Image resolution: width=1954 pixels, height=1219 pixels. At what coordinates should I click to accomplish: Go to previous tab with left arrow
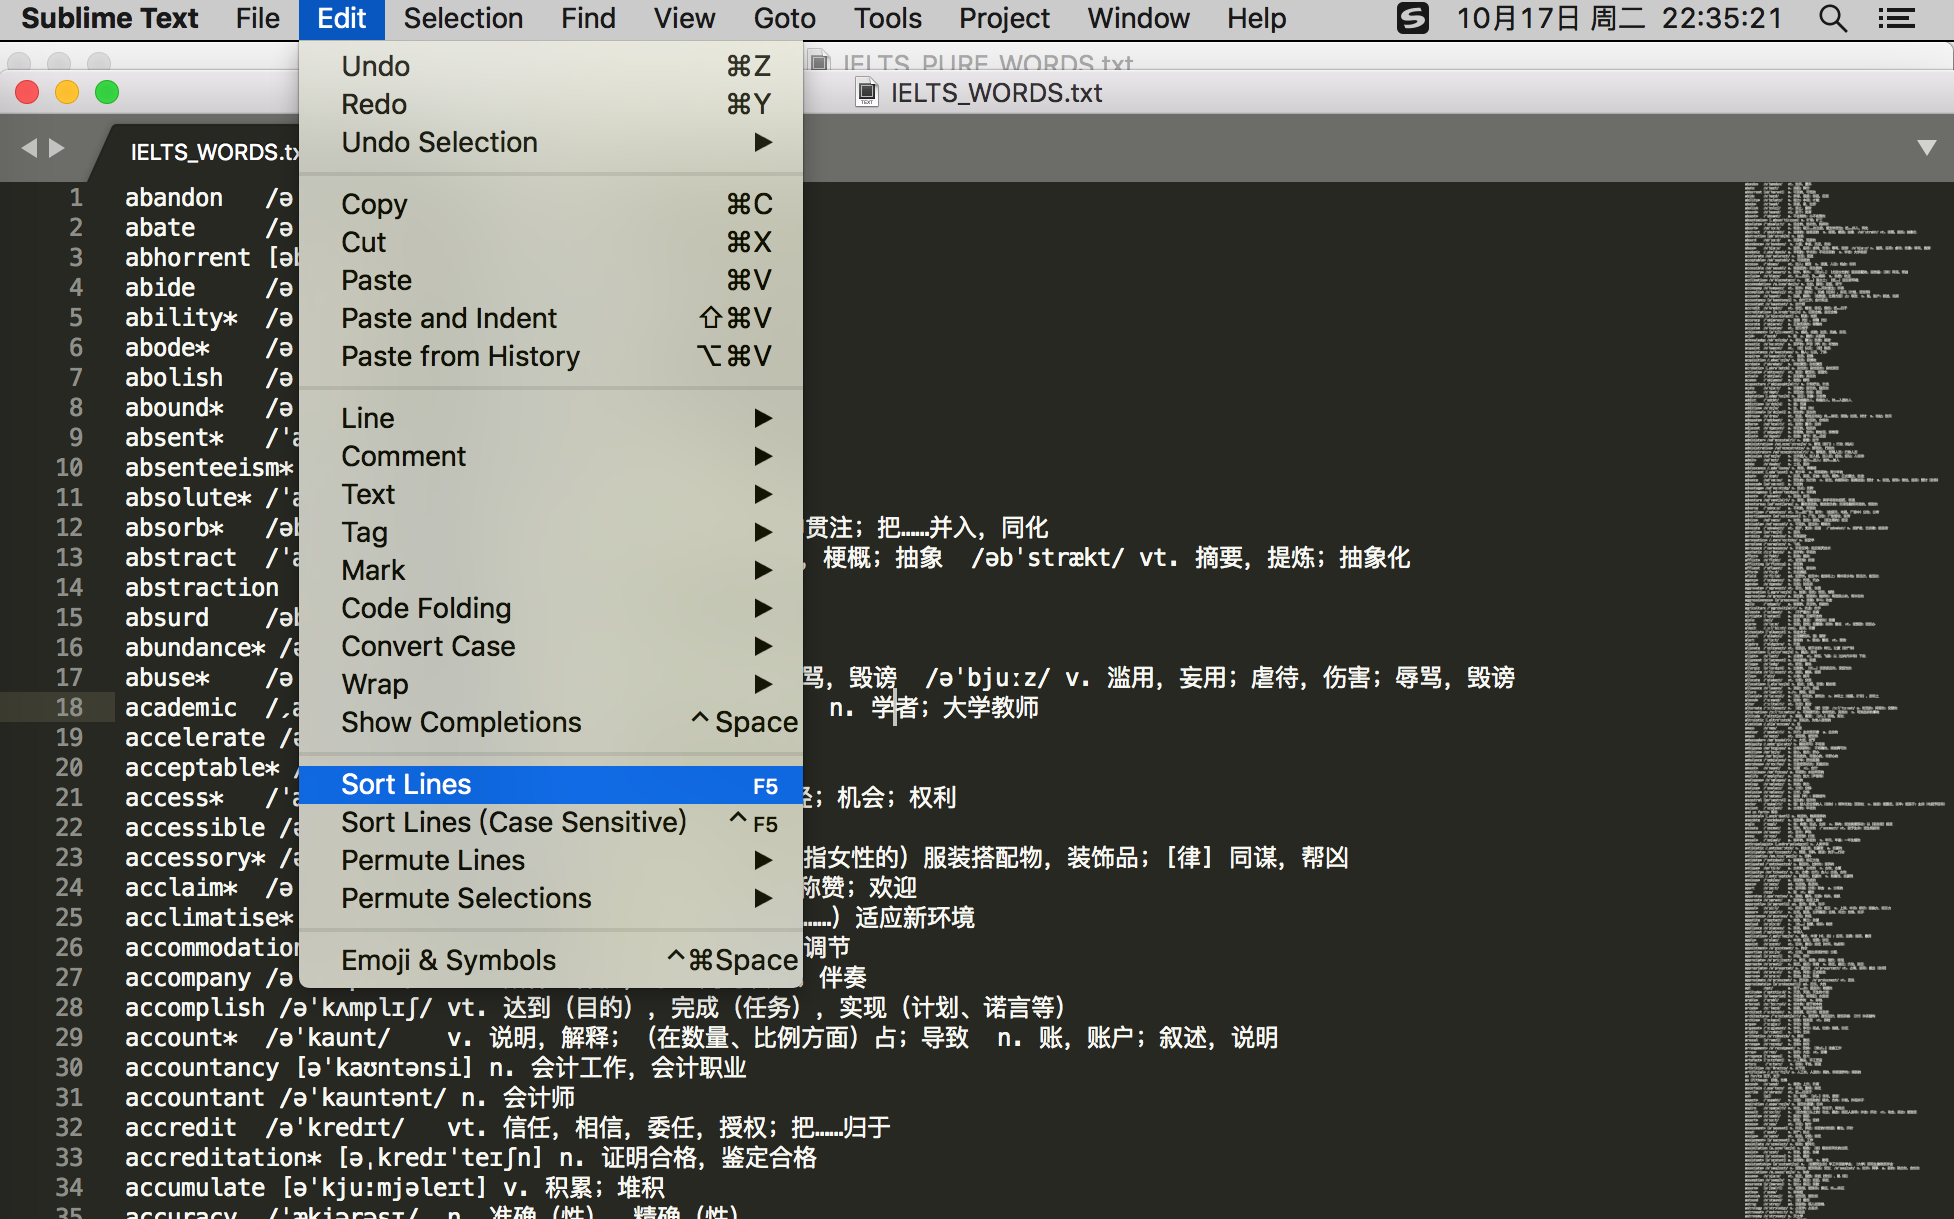[29, 148]
